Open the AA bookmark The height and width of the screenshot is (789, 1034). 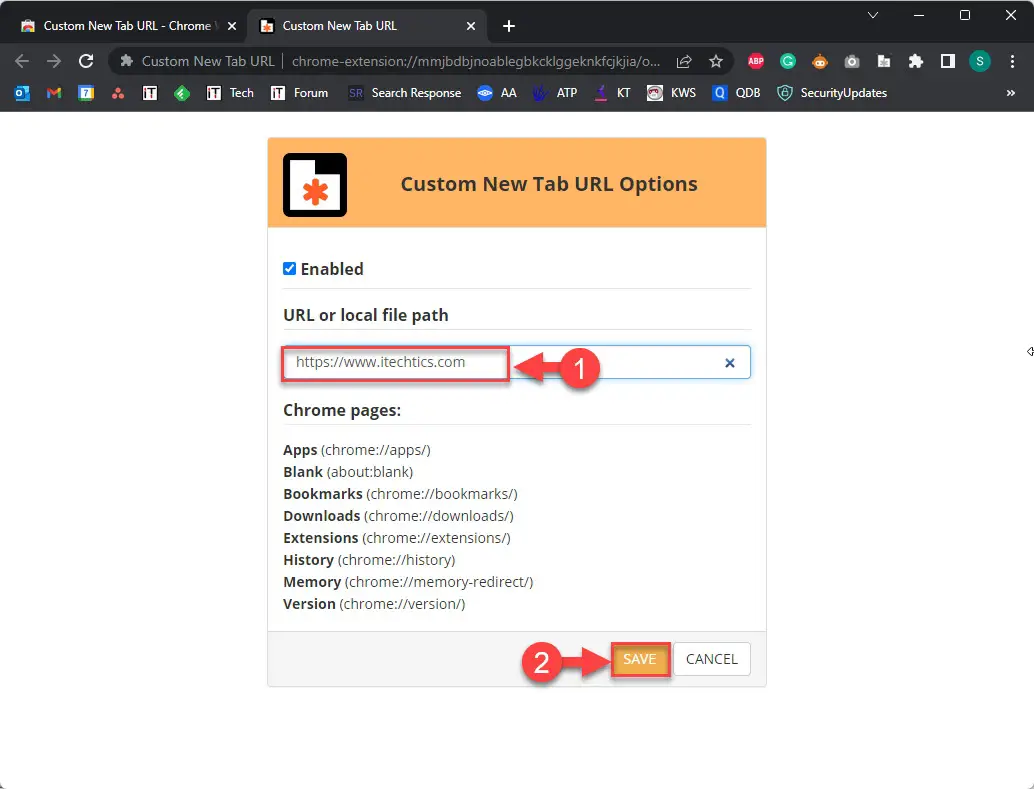pos(497,93)
